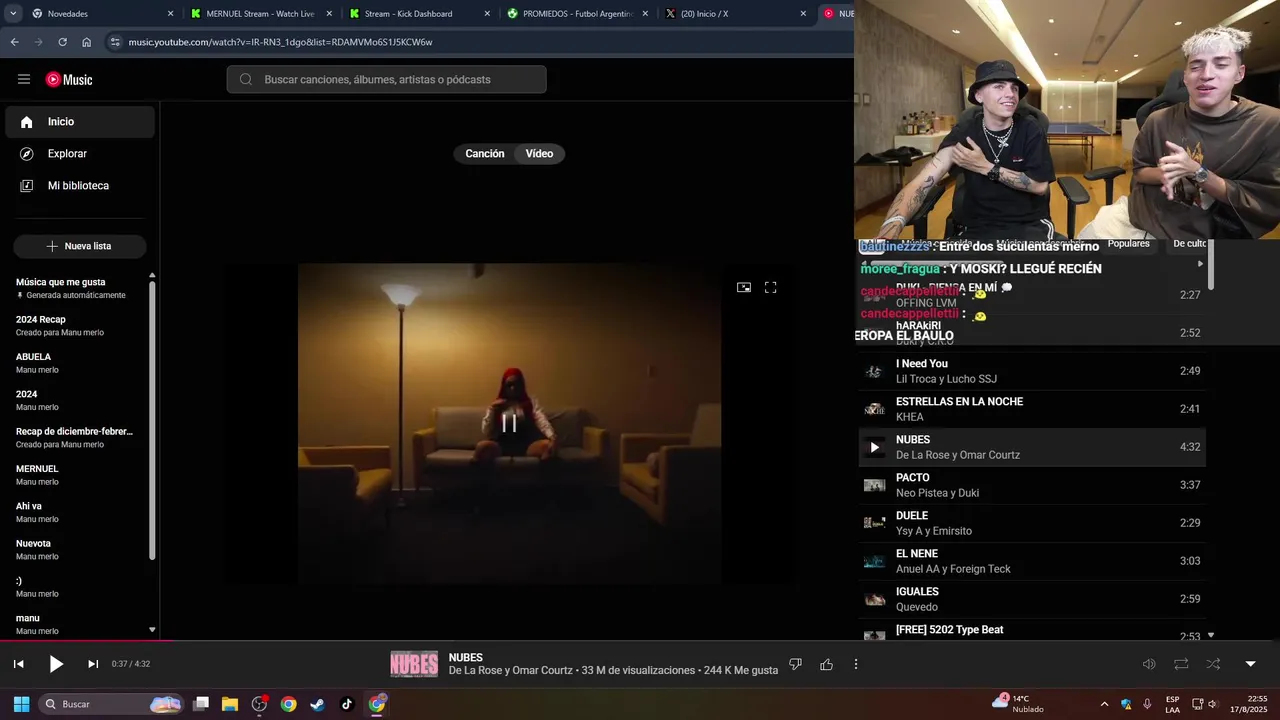This screenshot has width=1280, height=720.
Task: Open the :) playlist
Action: (75, 587)
